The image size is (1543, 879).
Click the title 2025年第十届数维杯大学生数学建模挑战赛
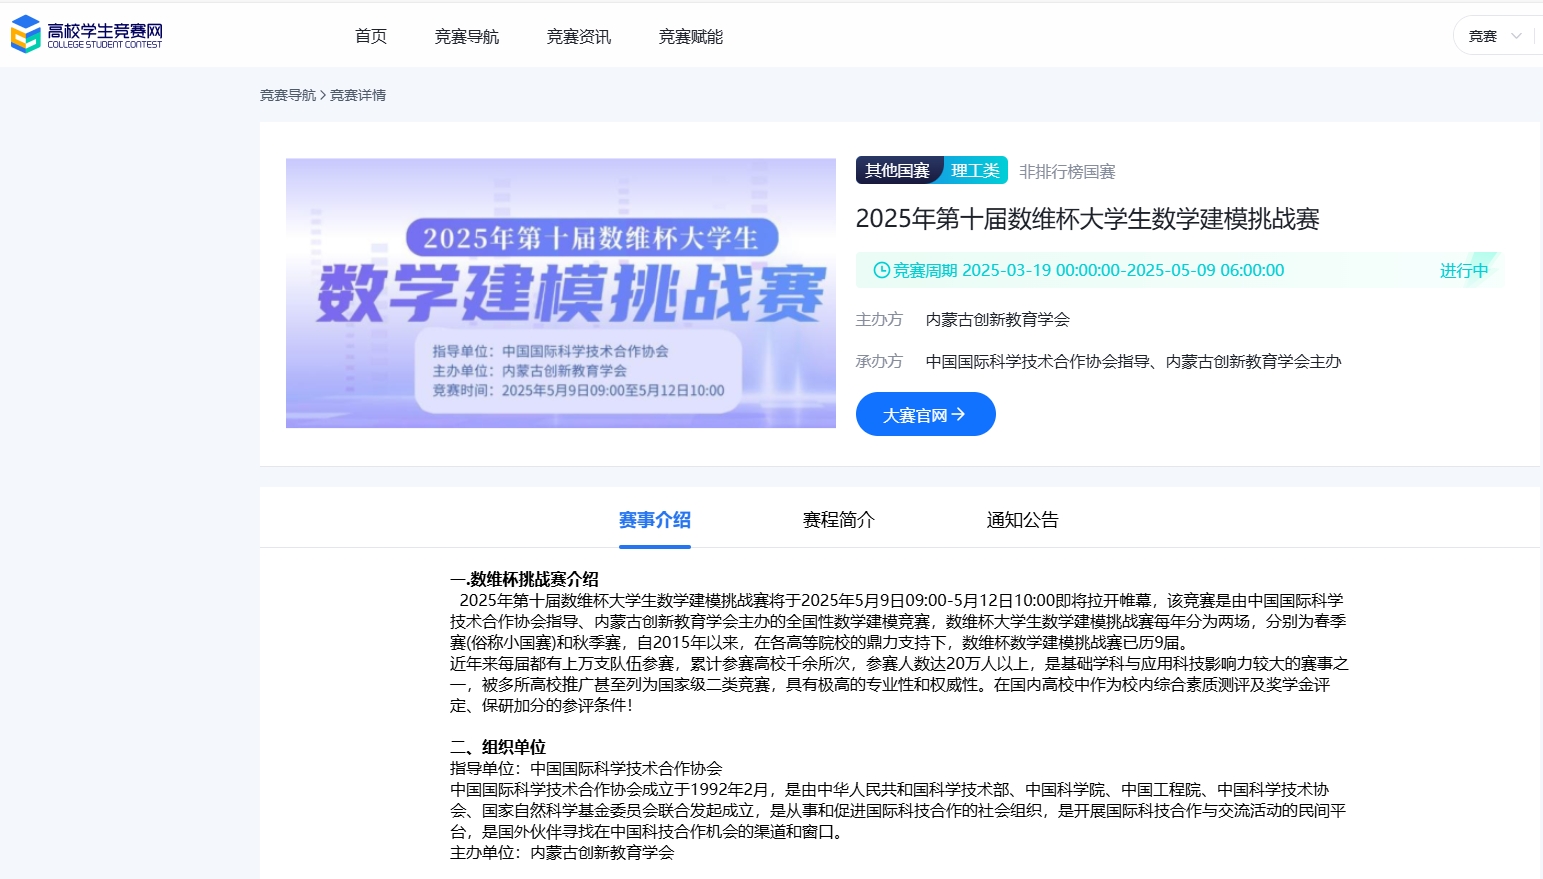(1088, 219)
